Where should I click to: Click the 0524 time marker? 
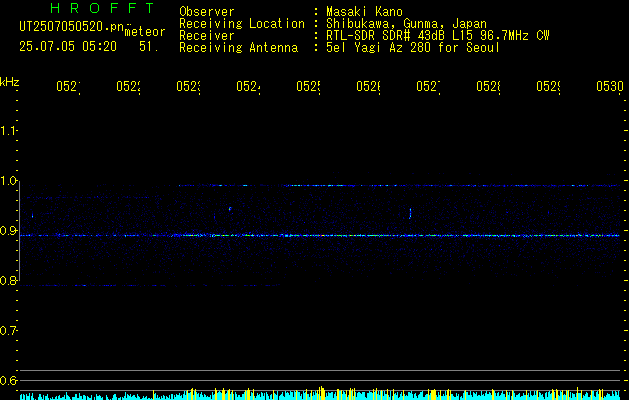248,86
